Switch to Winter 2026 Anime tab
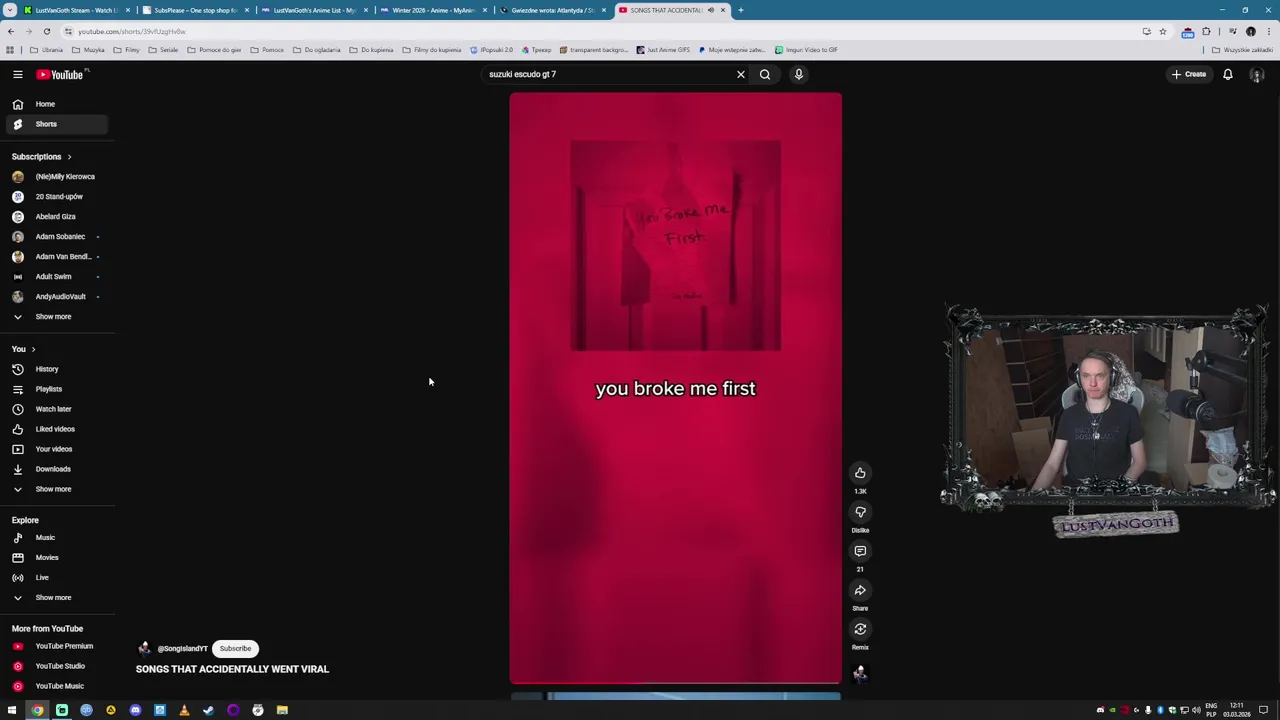This screenshot has width=1280, height=720. (x=432, y=10)
